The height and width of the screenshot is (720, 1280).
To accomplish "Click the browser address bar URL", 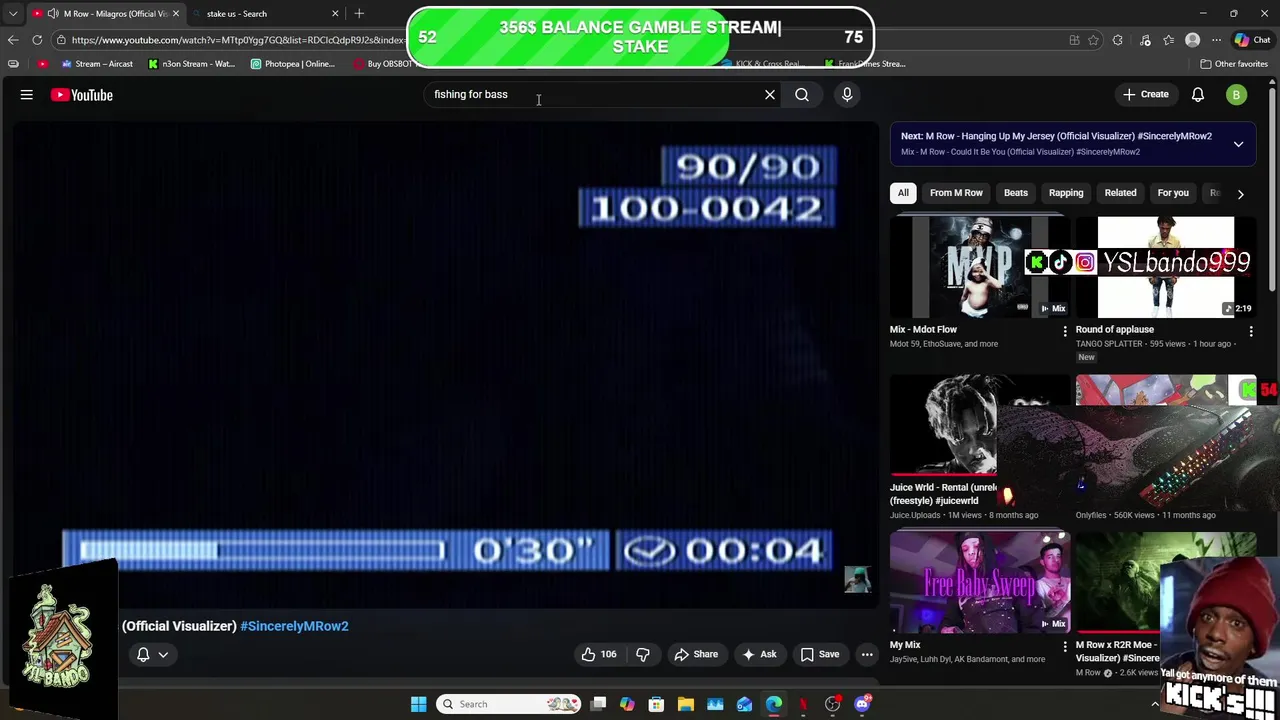I will [238, 40].
